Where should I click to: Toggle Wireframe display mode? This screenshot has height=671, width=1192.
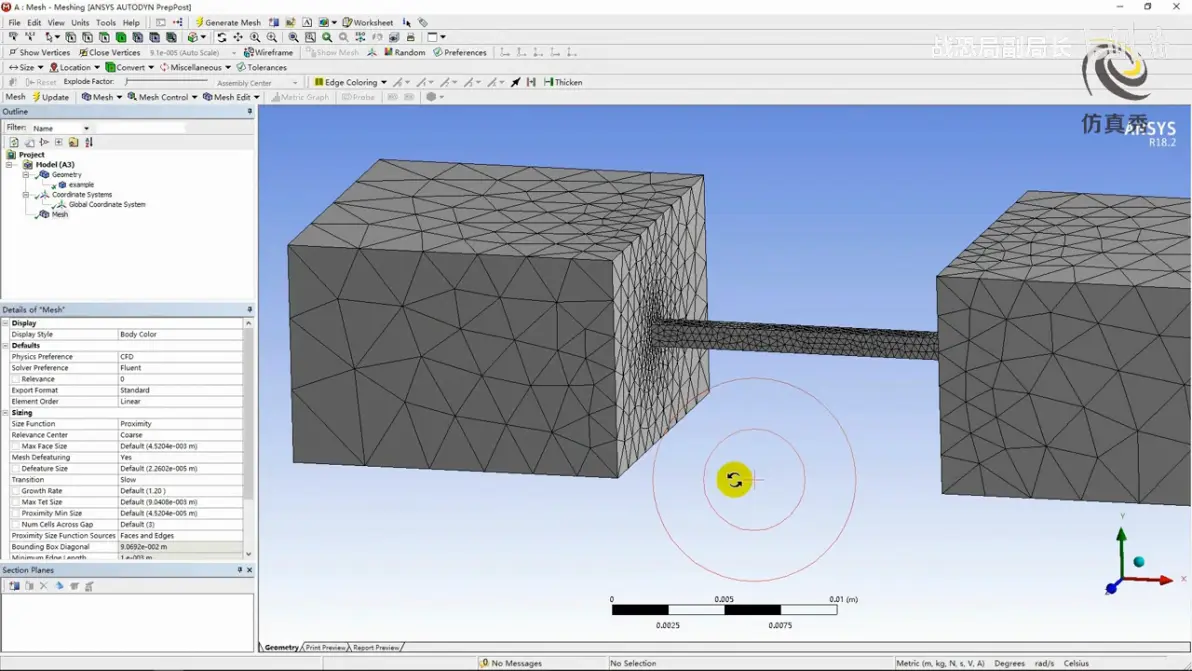[268, 52]
